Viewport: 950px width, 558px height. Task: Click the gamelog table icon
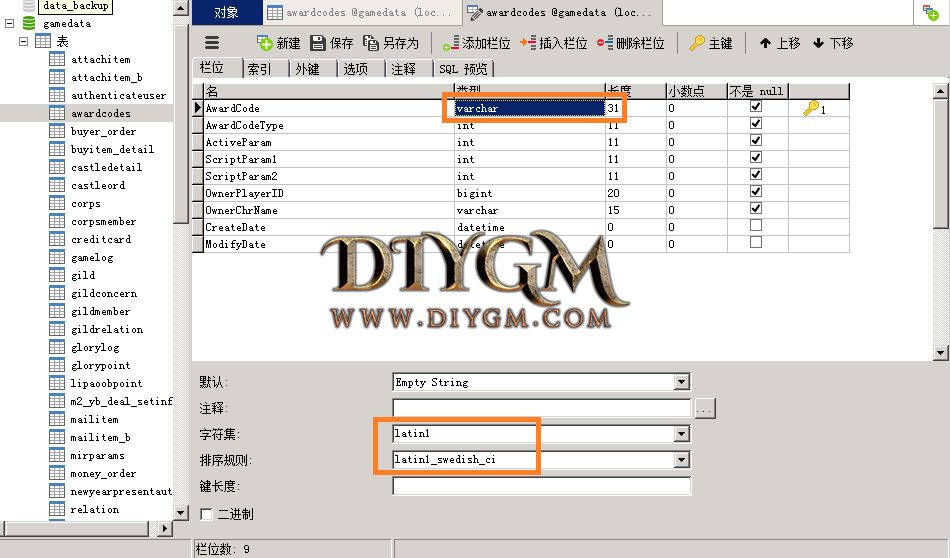pos(57,257)
